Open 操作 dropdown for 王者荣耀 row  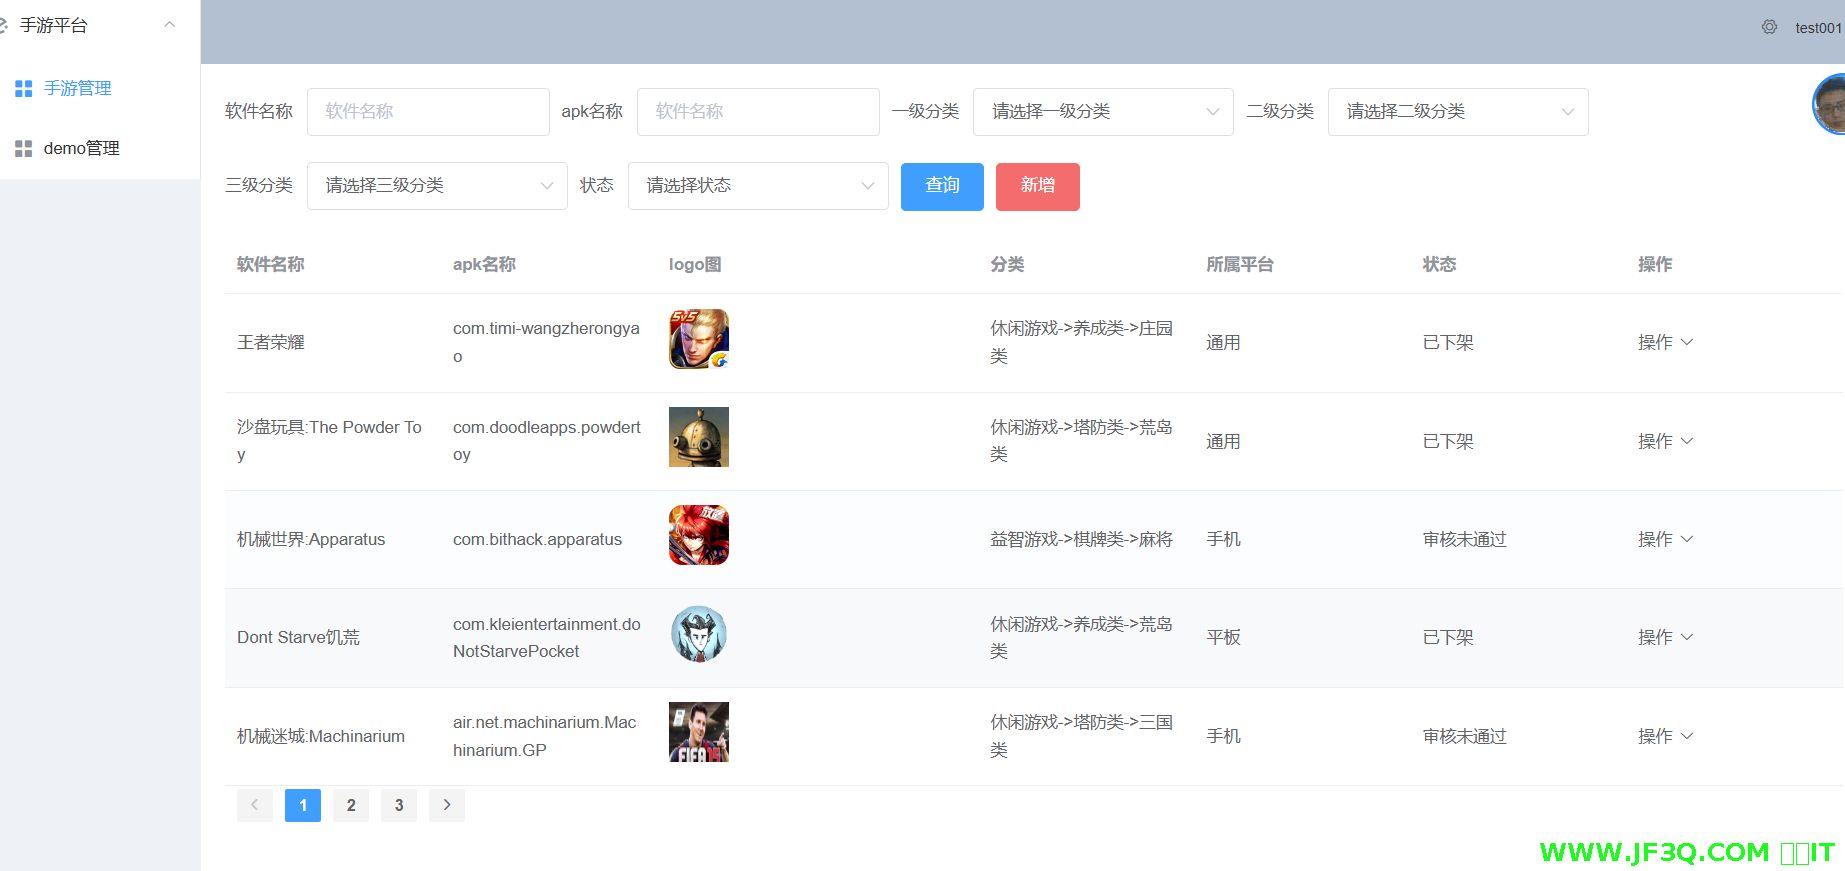tap(1664, 342)
